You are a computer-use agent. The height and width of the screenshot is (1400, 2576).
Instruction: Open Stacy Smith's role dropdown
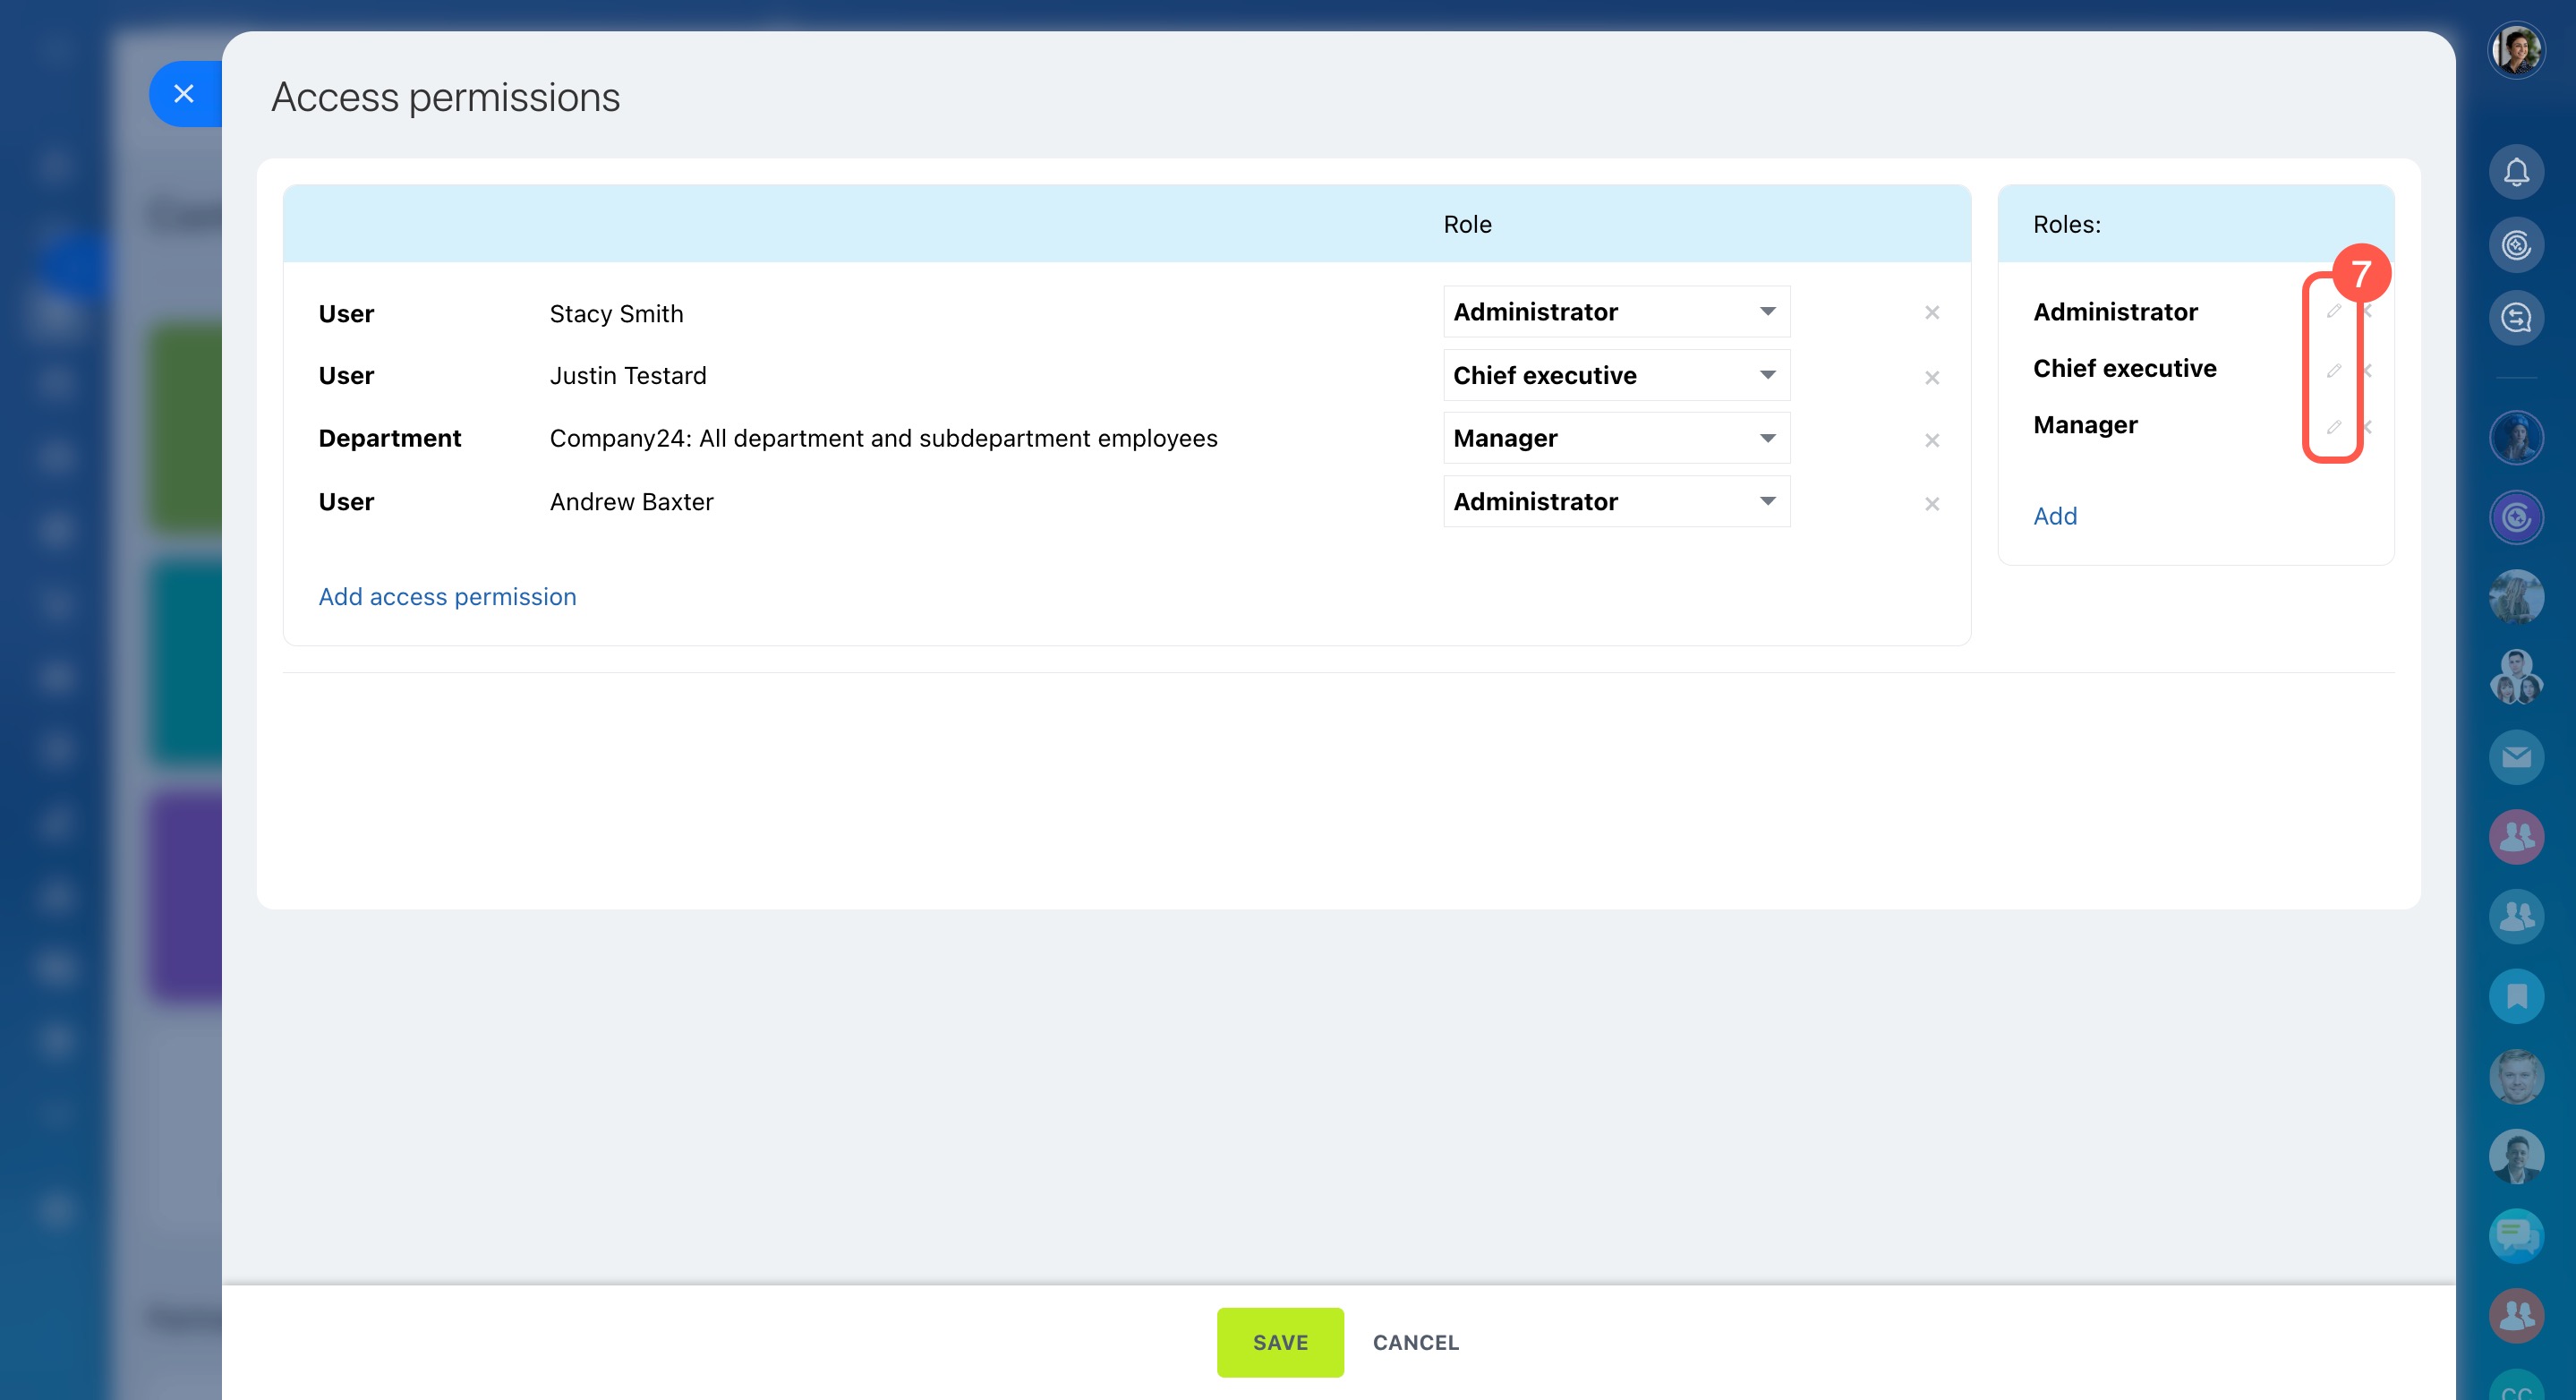(x=1615, y=312)
